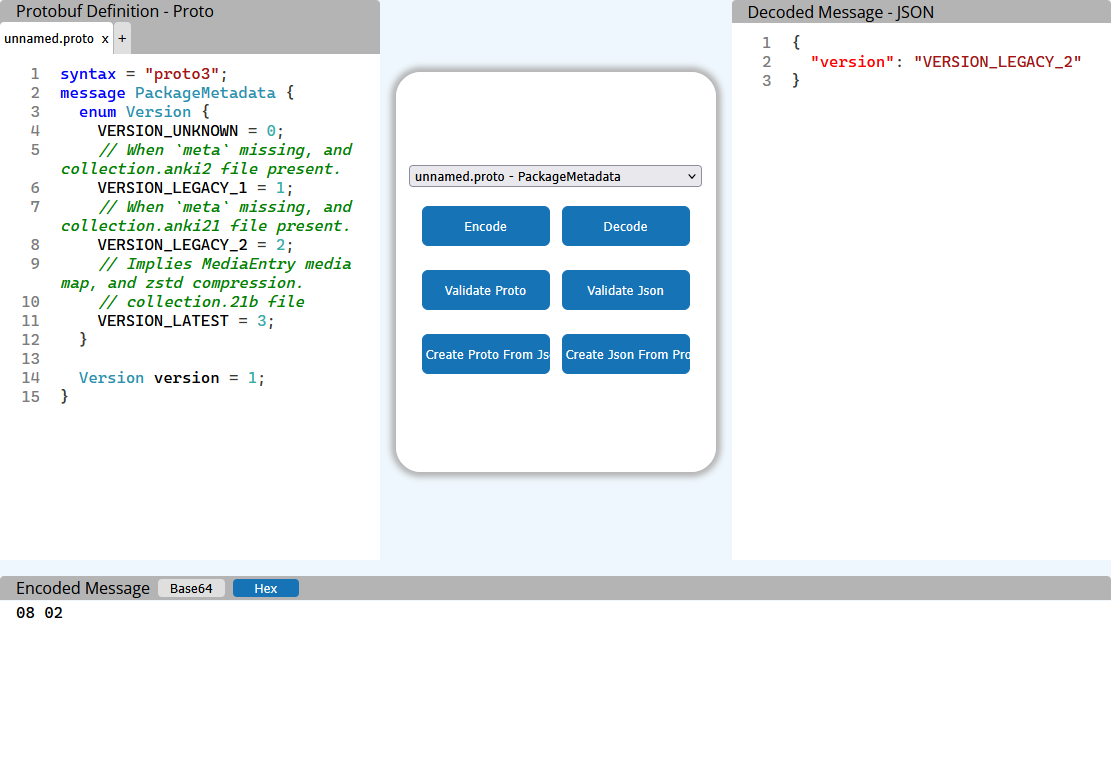Image resolution: width=1111 pixels, height=761 pixels.
Task: Switch encoded message to Base64
Action: coord(191,588)
